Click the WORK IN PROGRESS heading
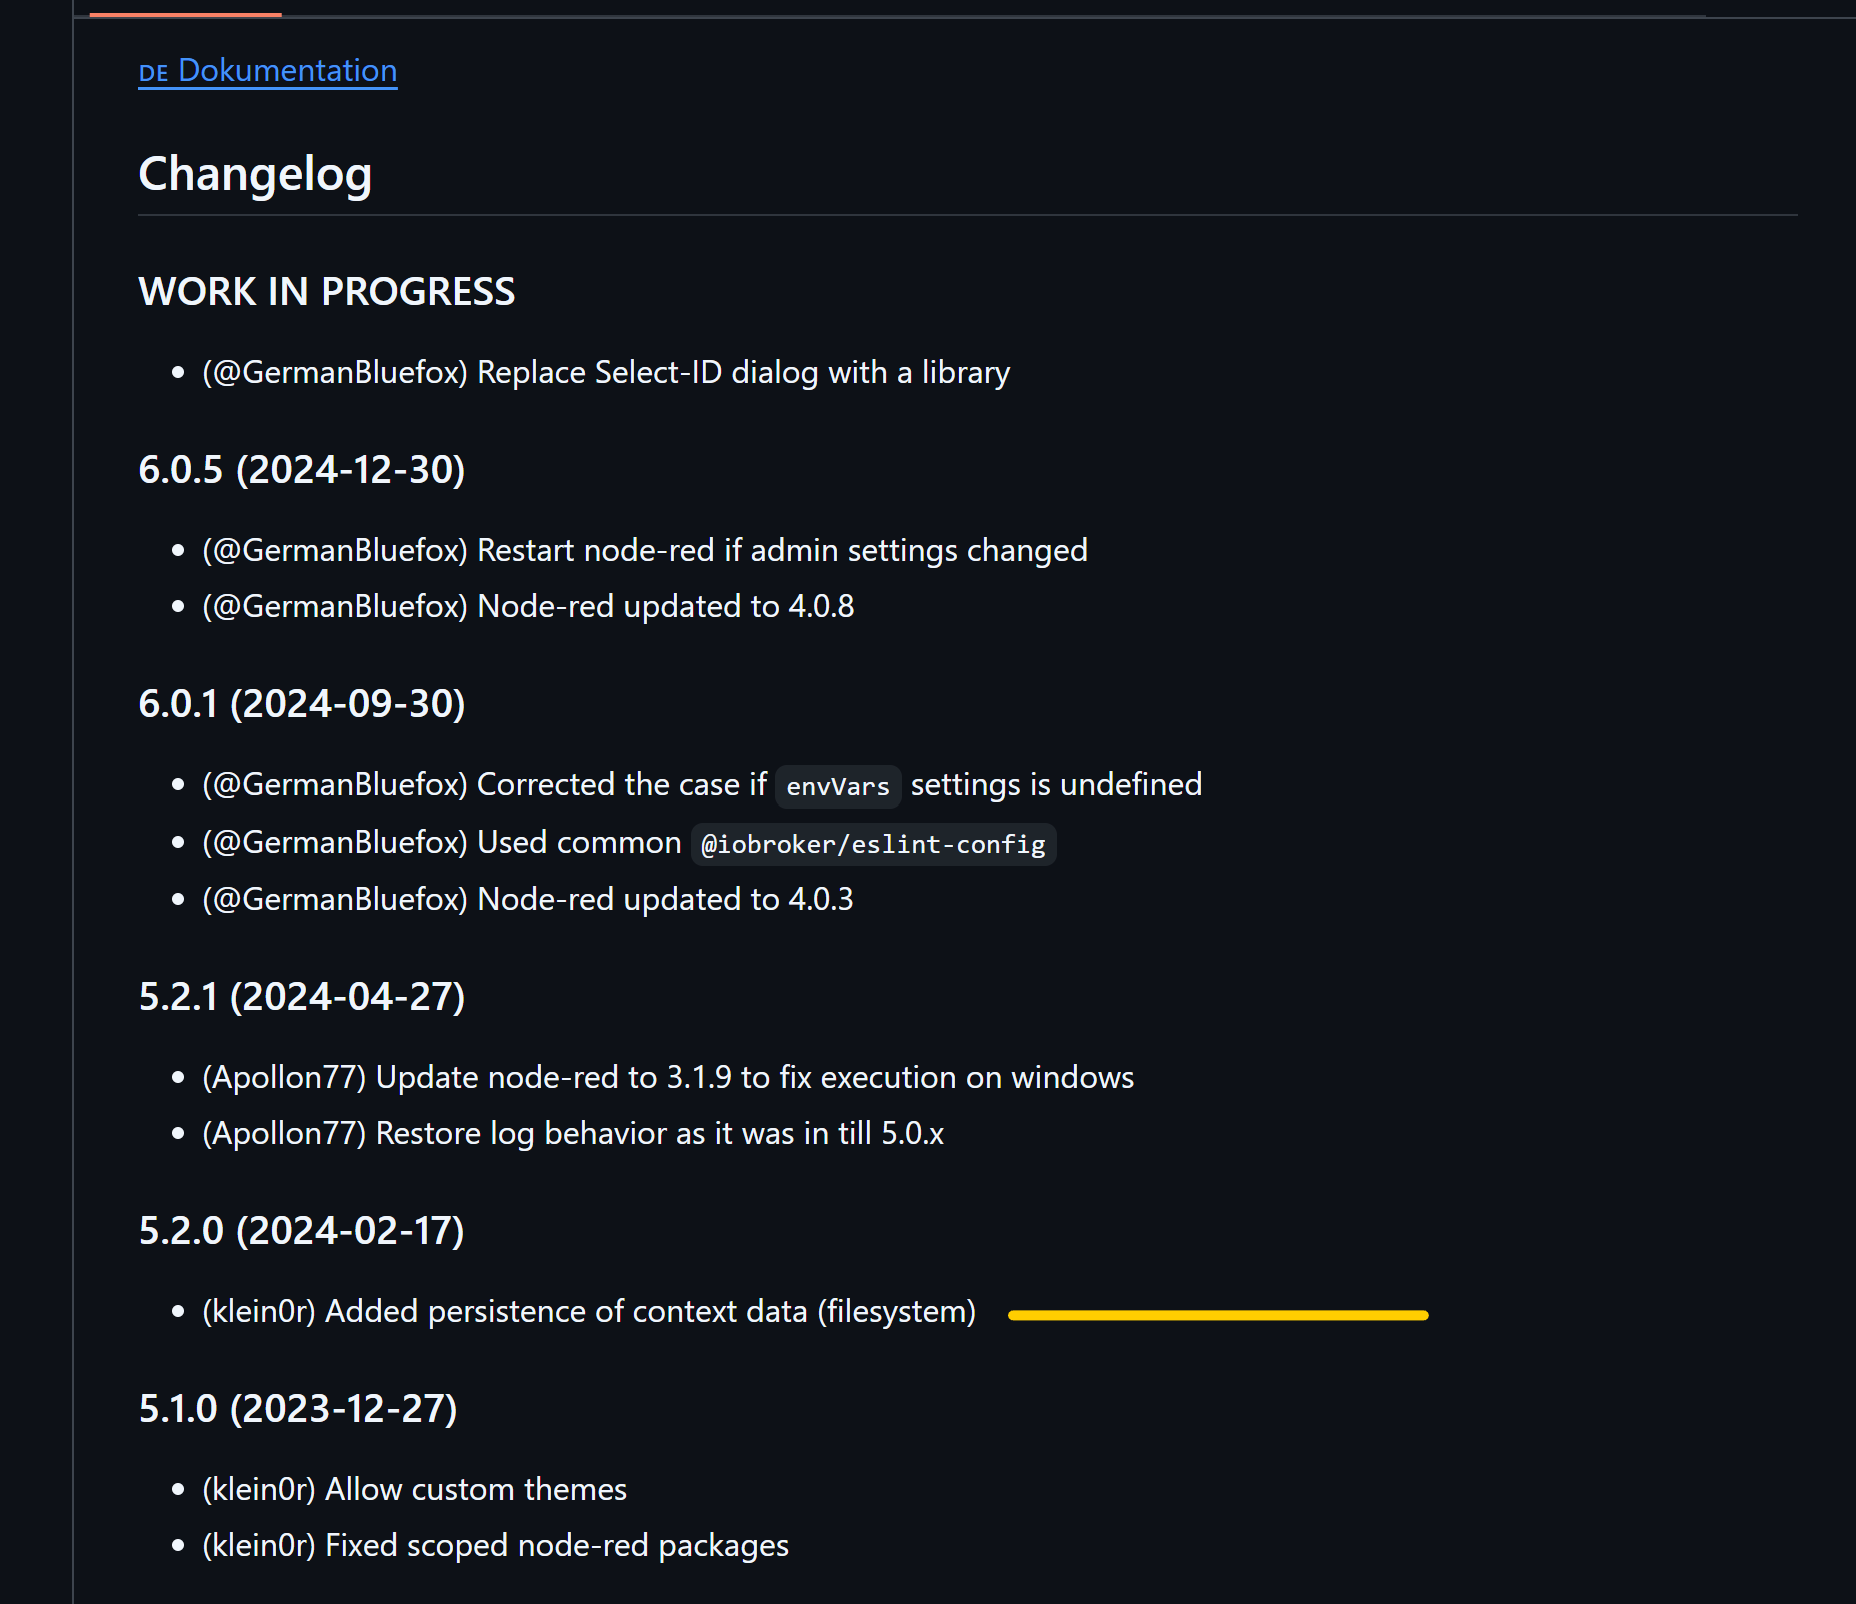 pyautogui.click(x=327, y=292)
